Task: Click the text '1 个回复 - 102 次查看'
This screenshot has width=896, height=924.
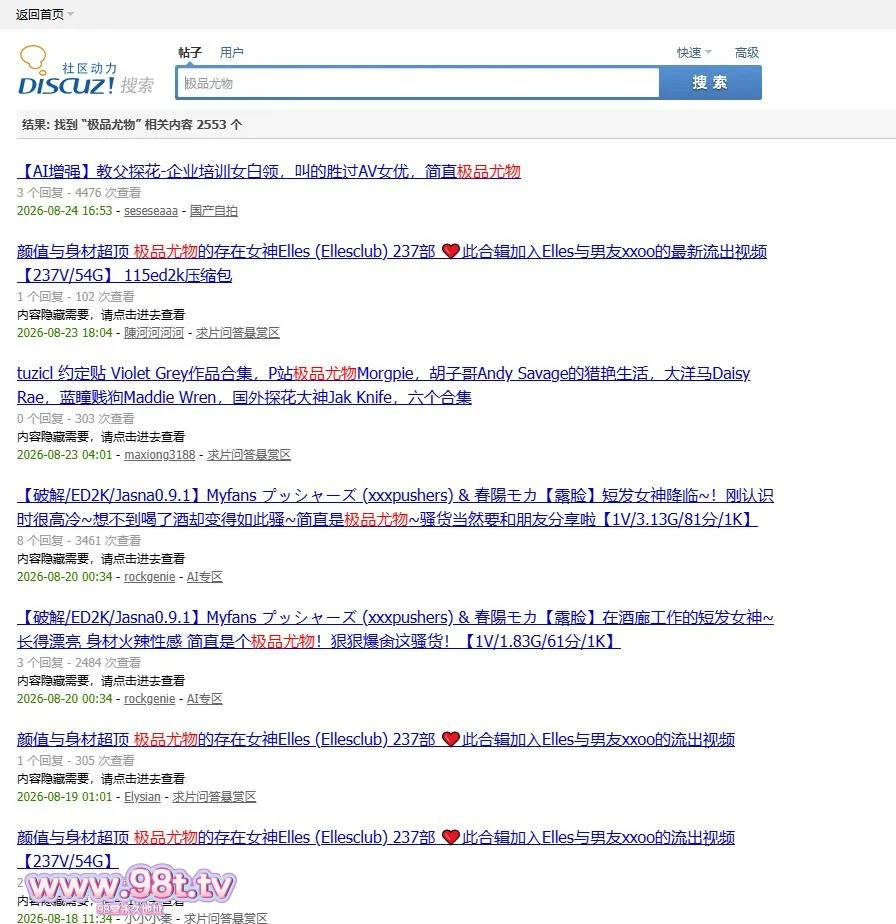Action: tap(75, 296)
